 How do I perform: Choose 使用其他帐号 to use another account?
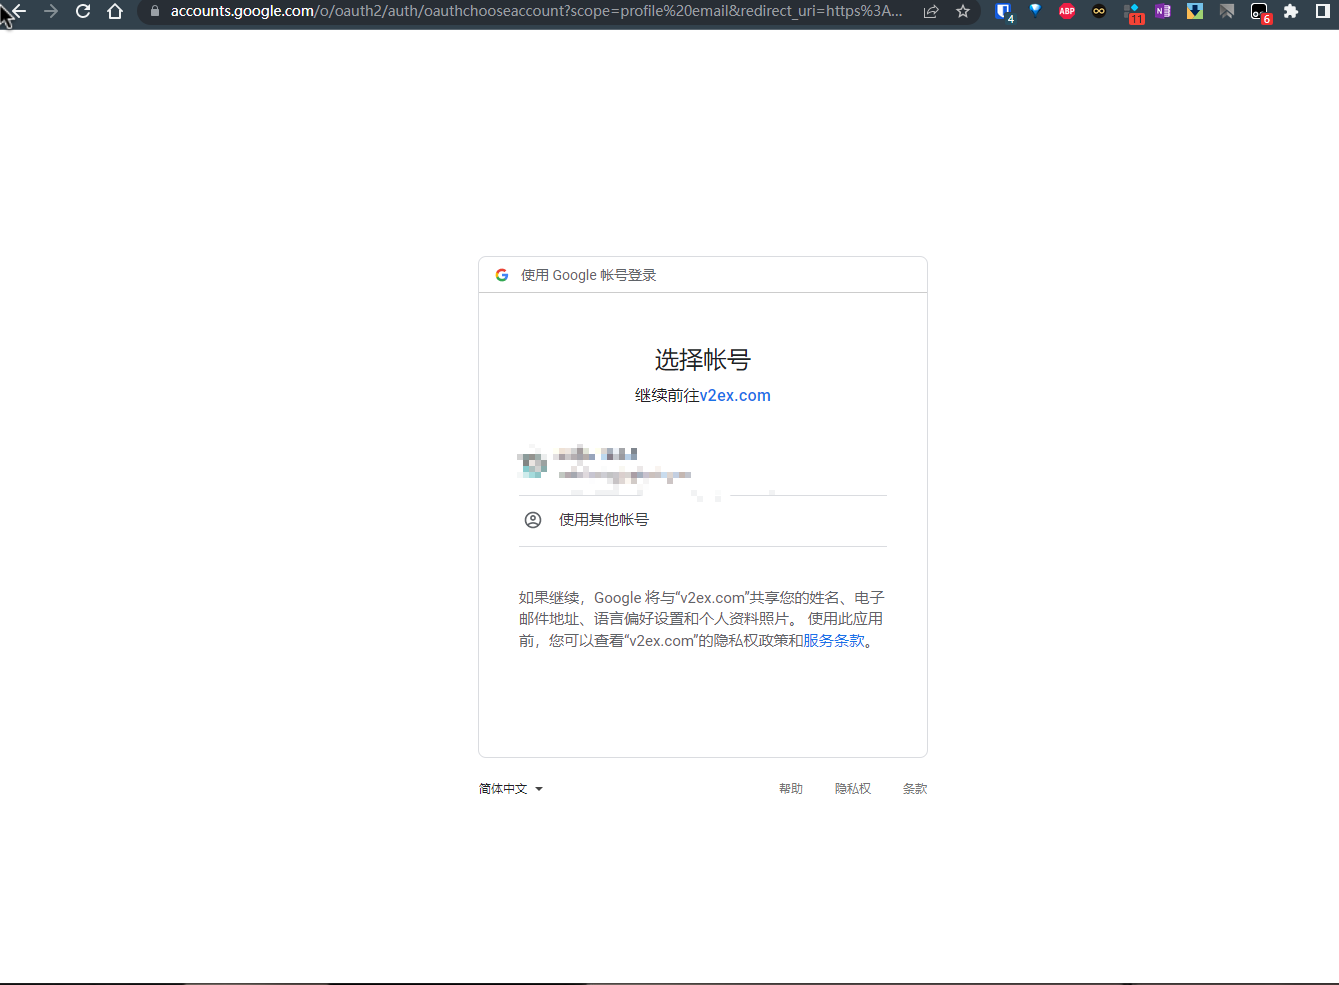(603, 519)
